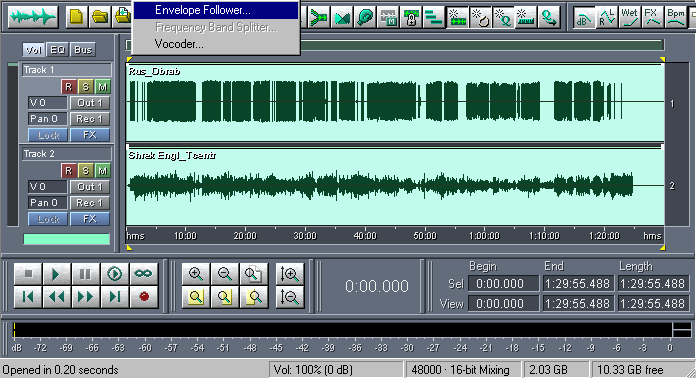Viewport: 696px width, 378px height.
Task: Click the green merging-arrows toolbar icon
Action: coord(319,18)
